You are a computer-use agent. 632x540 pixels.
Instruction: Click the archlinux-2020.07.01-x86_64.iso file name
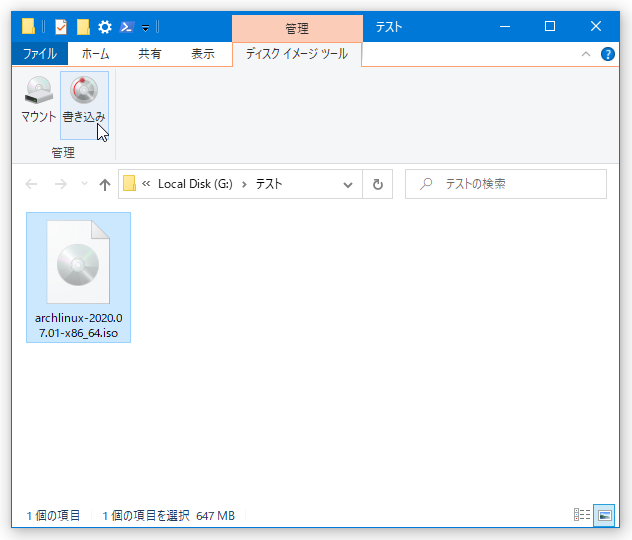click(x=79, y=326)
